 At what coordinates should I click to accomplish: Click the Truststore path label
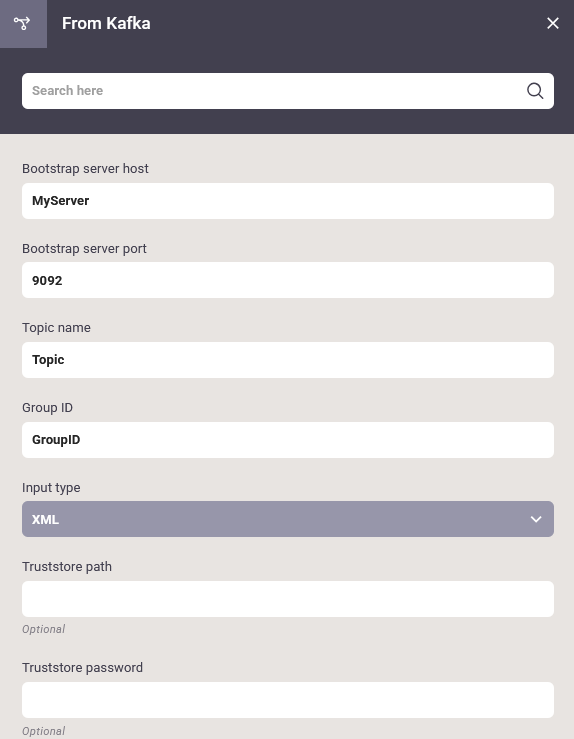(x=67, y=567)
